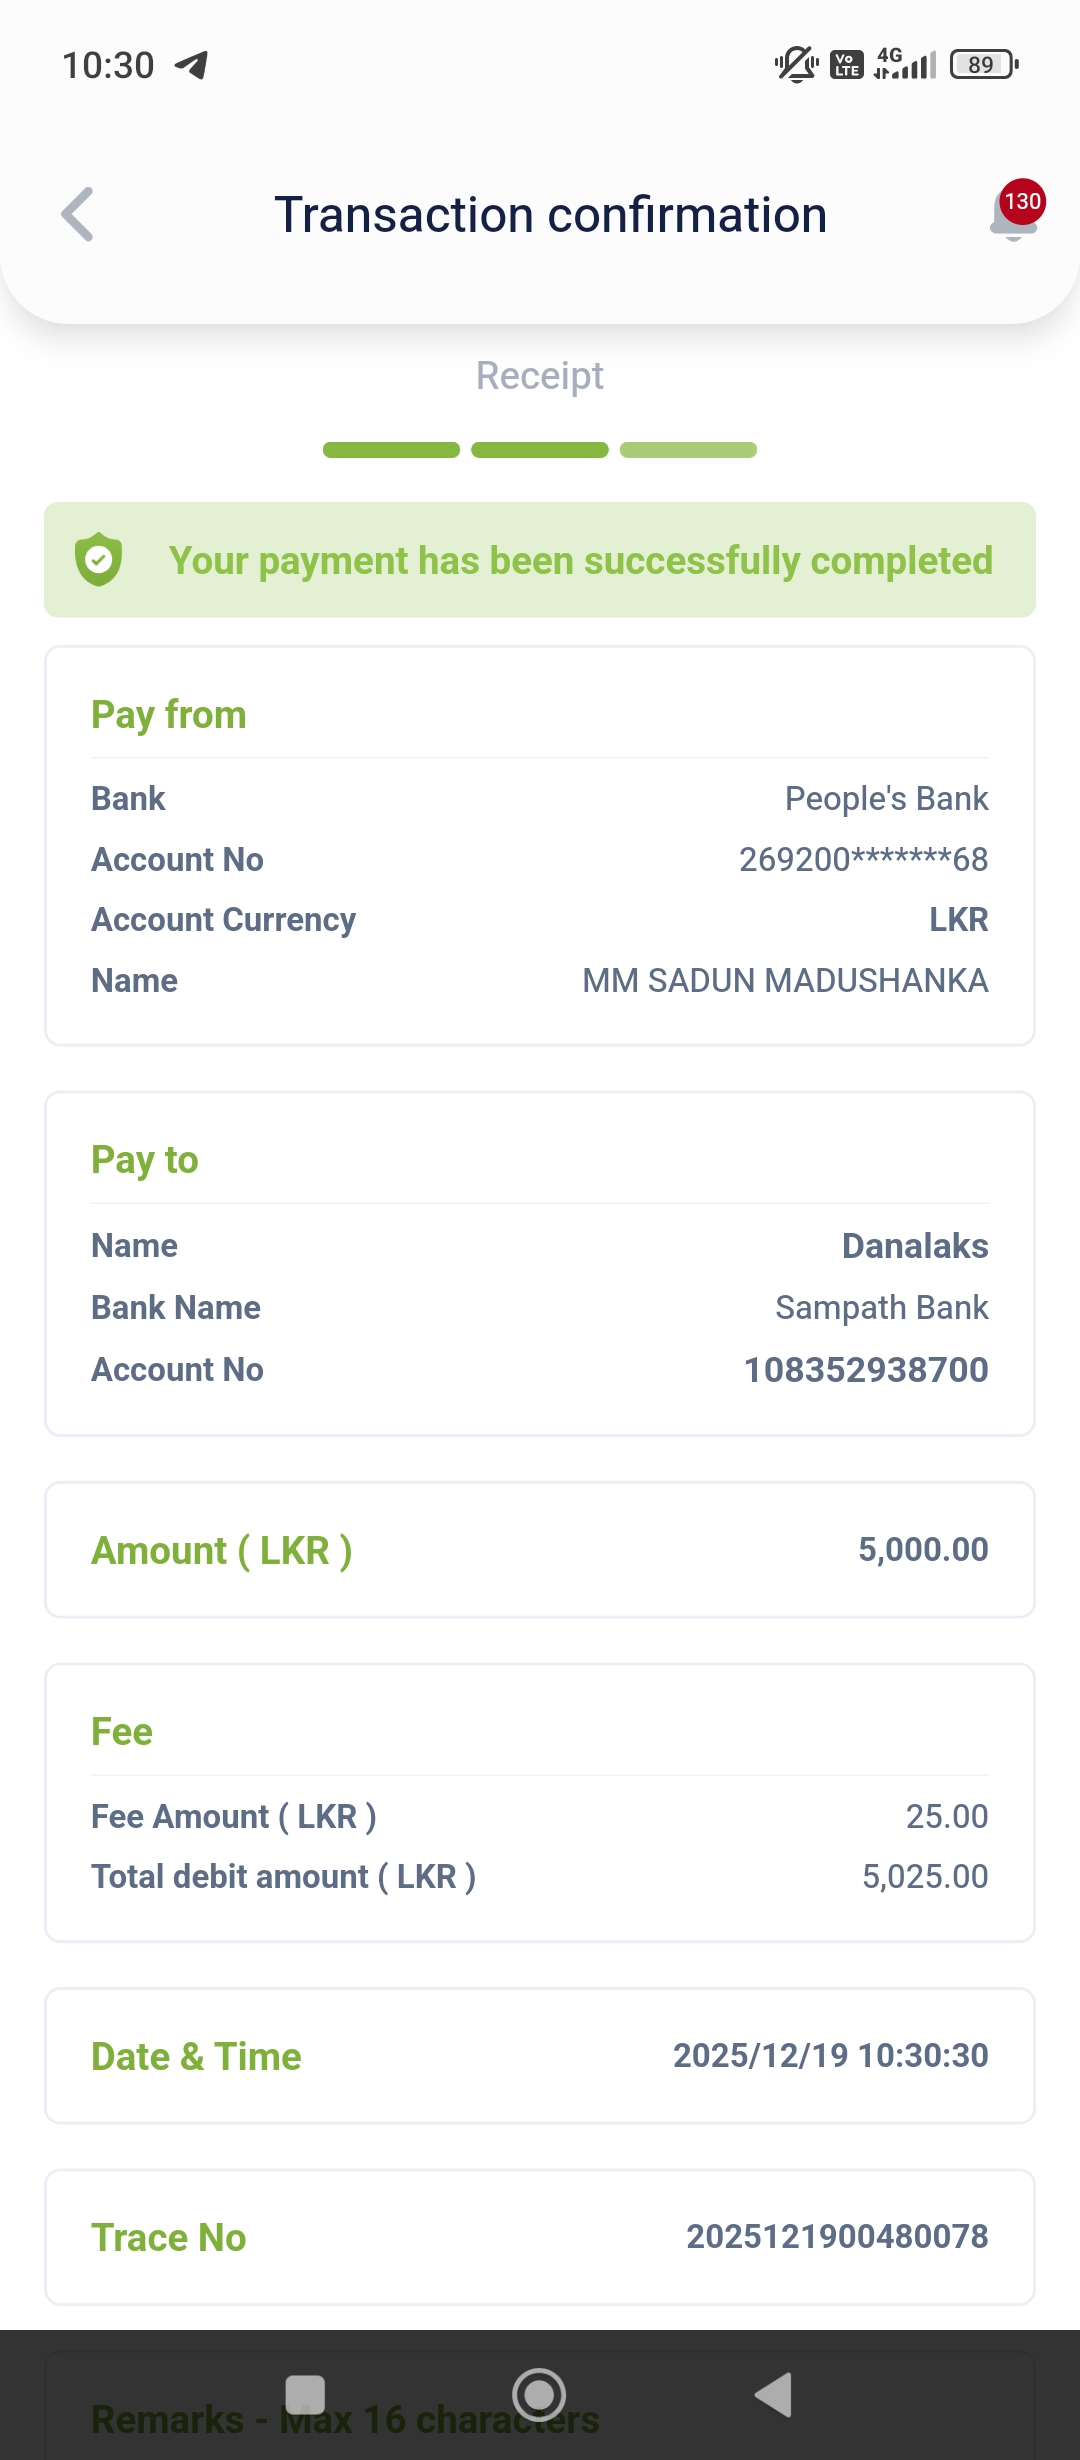Tap the battery indicator in status bar

click(x=983, y=65)
